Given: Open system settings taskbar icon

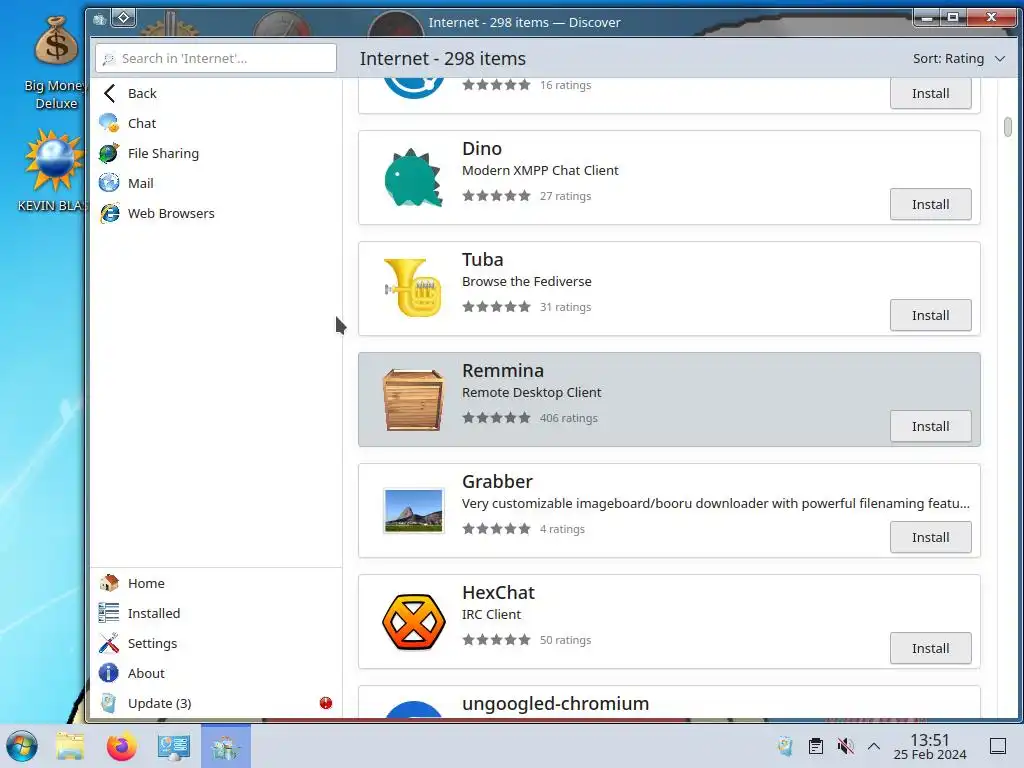Looking at the screenshot, I should coord(173,746).
